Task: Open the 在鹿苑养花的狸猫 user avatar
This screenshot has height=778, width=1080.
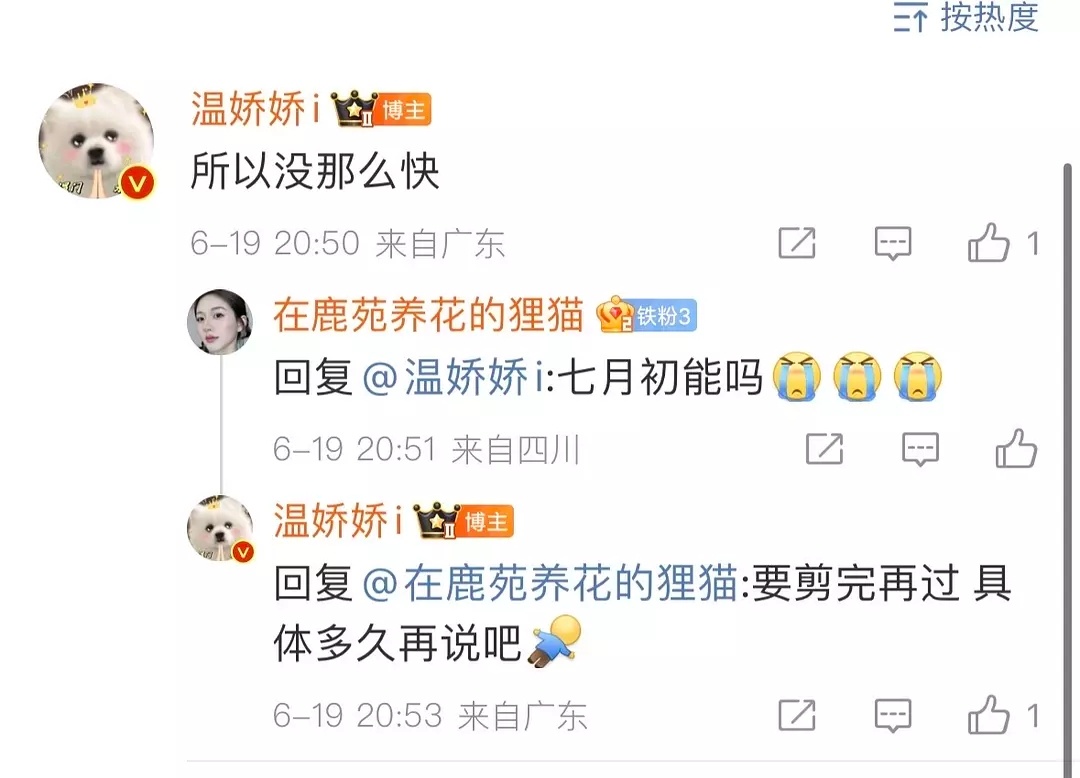Action: point(220,322)
